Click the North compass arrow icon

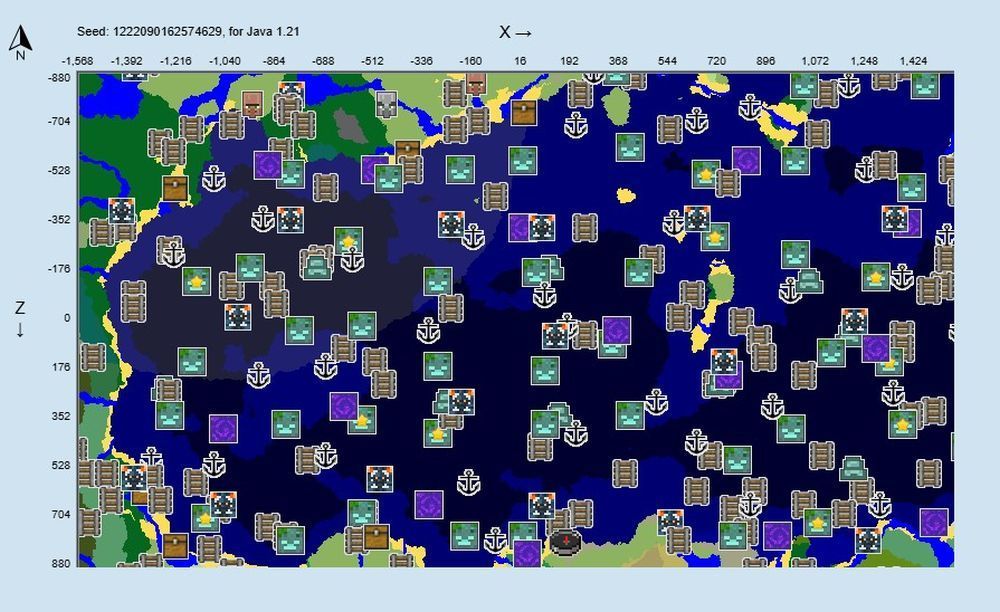[x=20, y=40]
